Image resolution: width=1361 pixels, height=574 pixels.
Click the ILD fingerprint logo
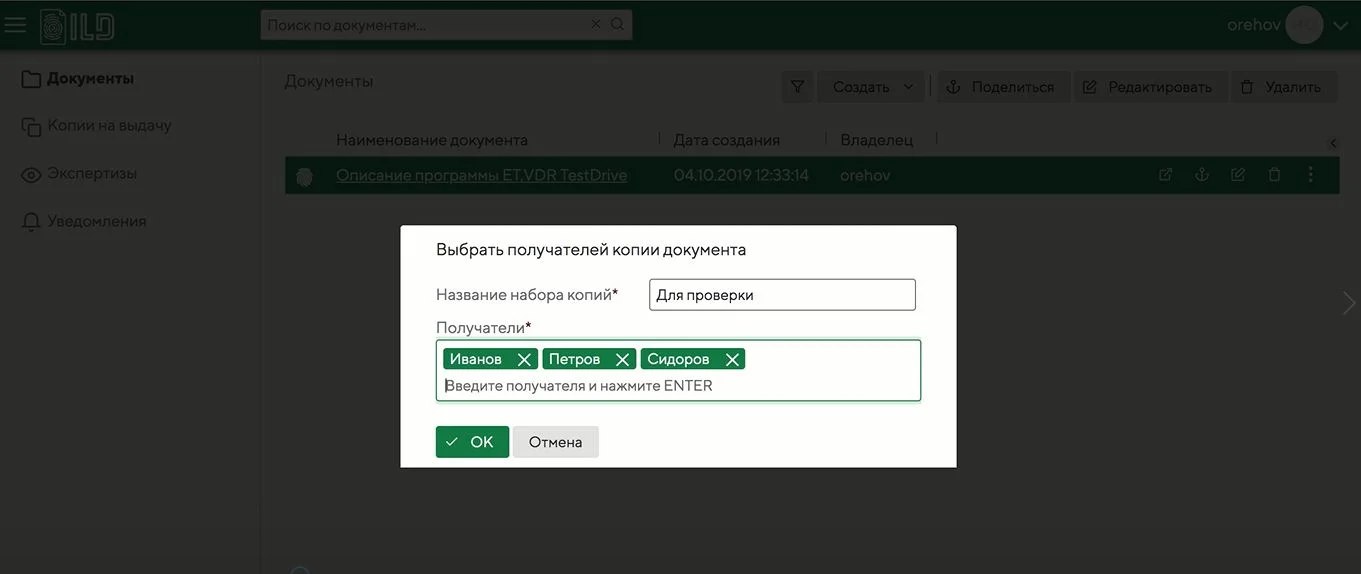pyautogui.click(x=77, y=25)
